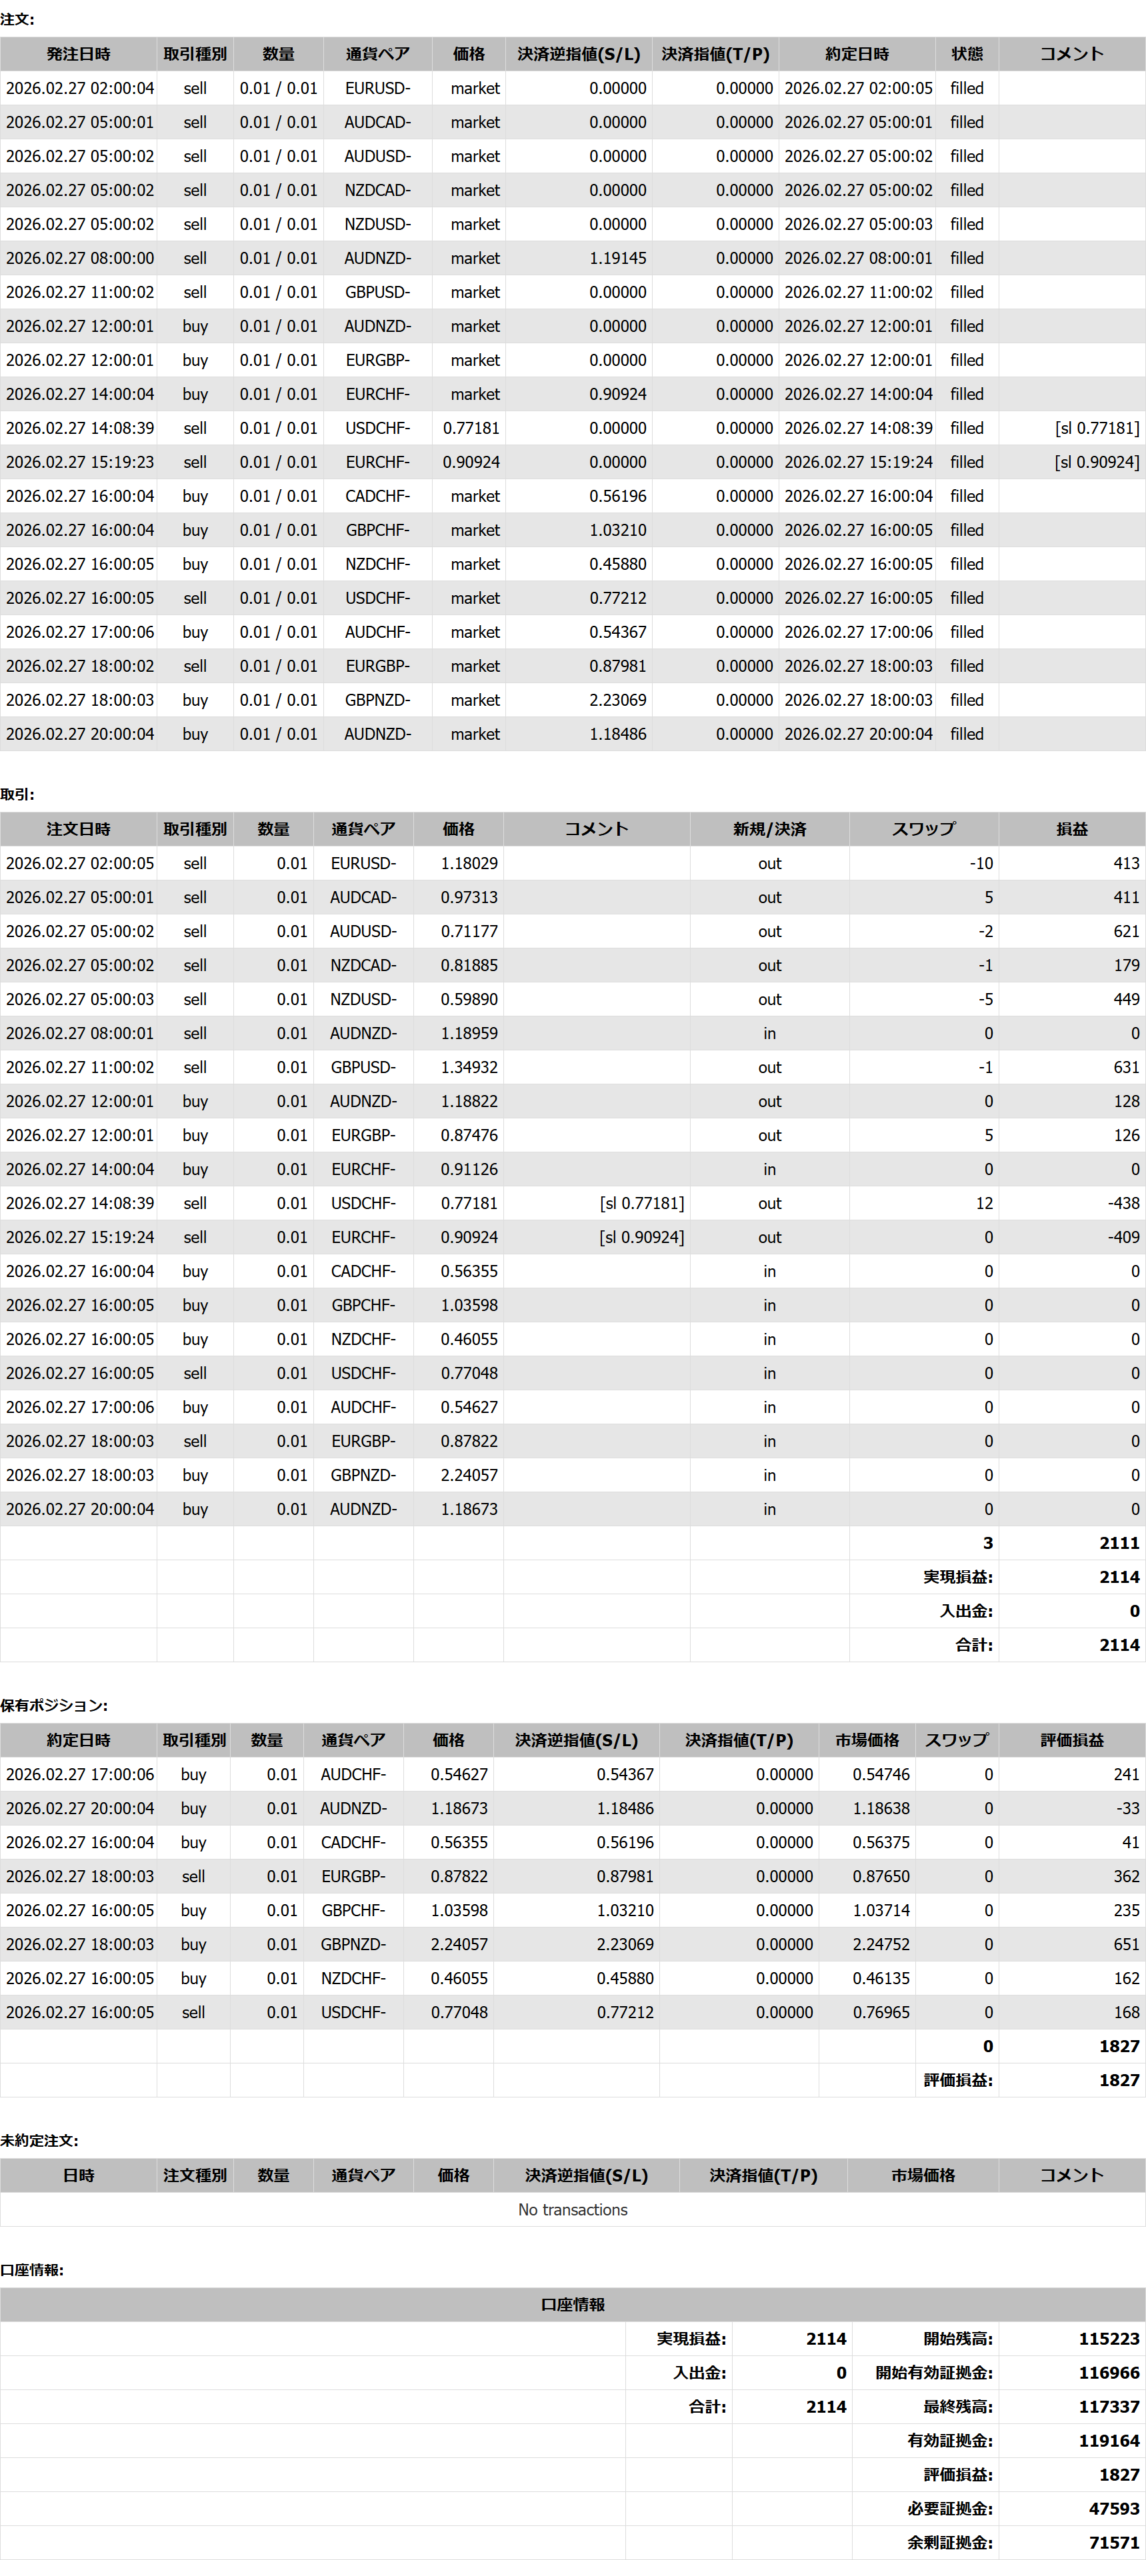This screenshot has height=2560, width=1146.
Task: Click the 状態 column header in orders table
Action: pos(966,54)
